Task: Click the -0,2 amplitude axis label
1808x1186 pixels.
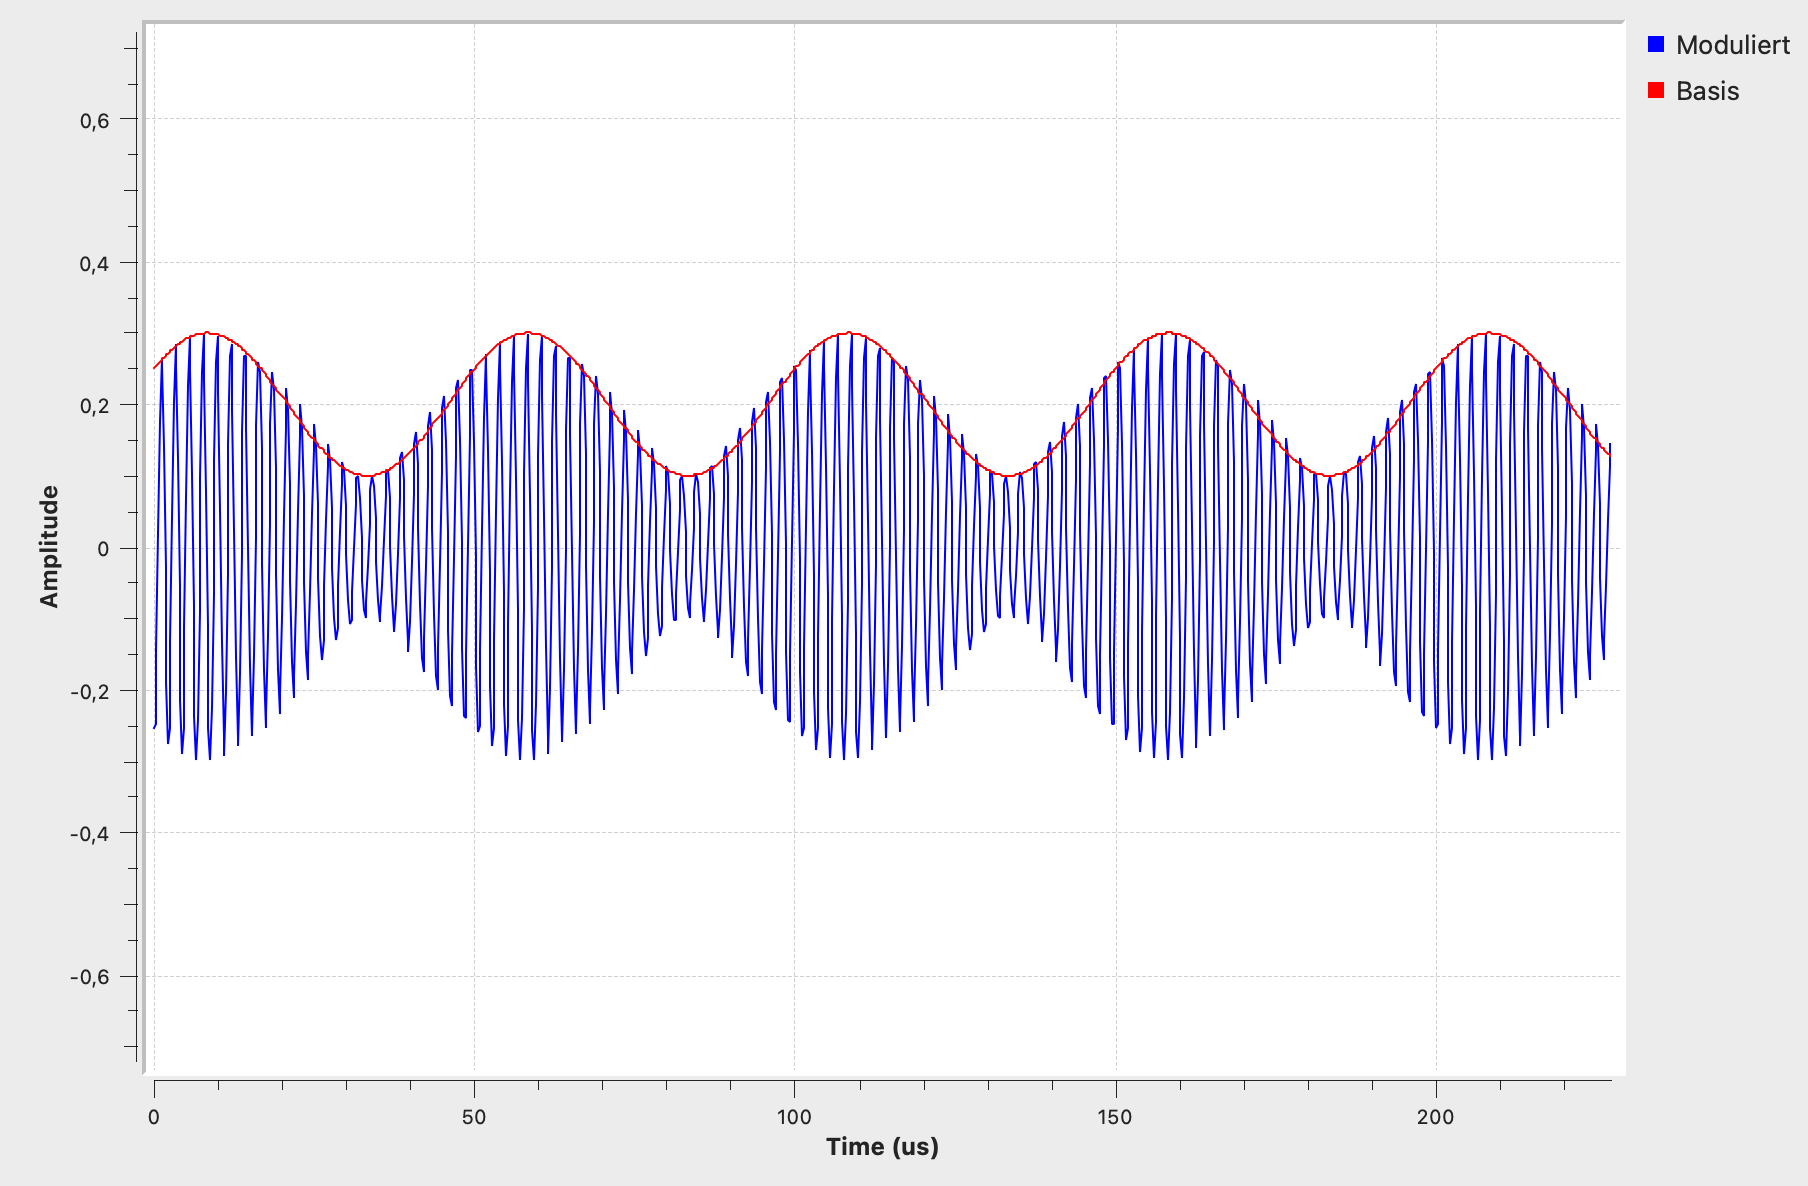Action: pyautogui.click(x=90, y=692)
